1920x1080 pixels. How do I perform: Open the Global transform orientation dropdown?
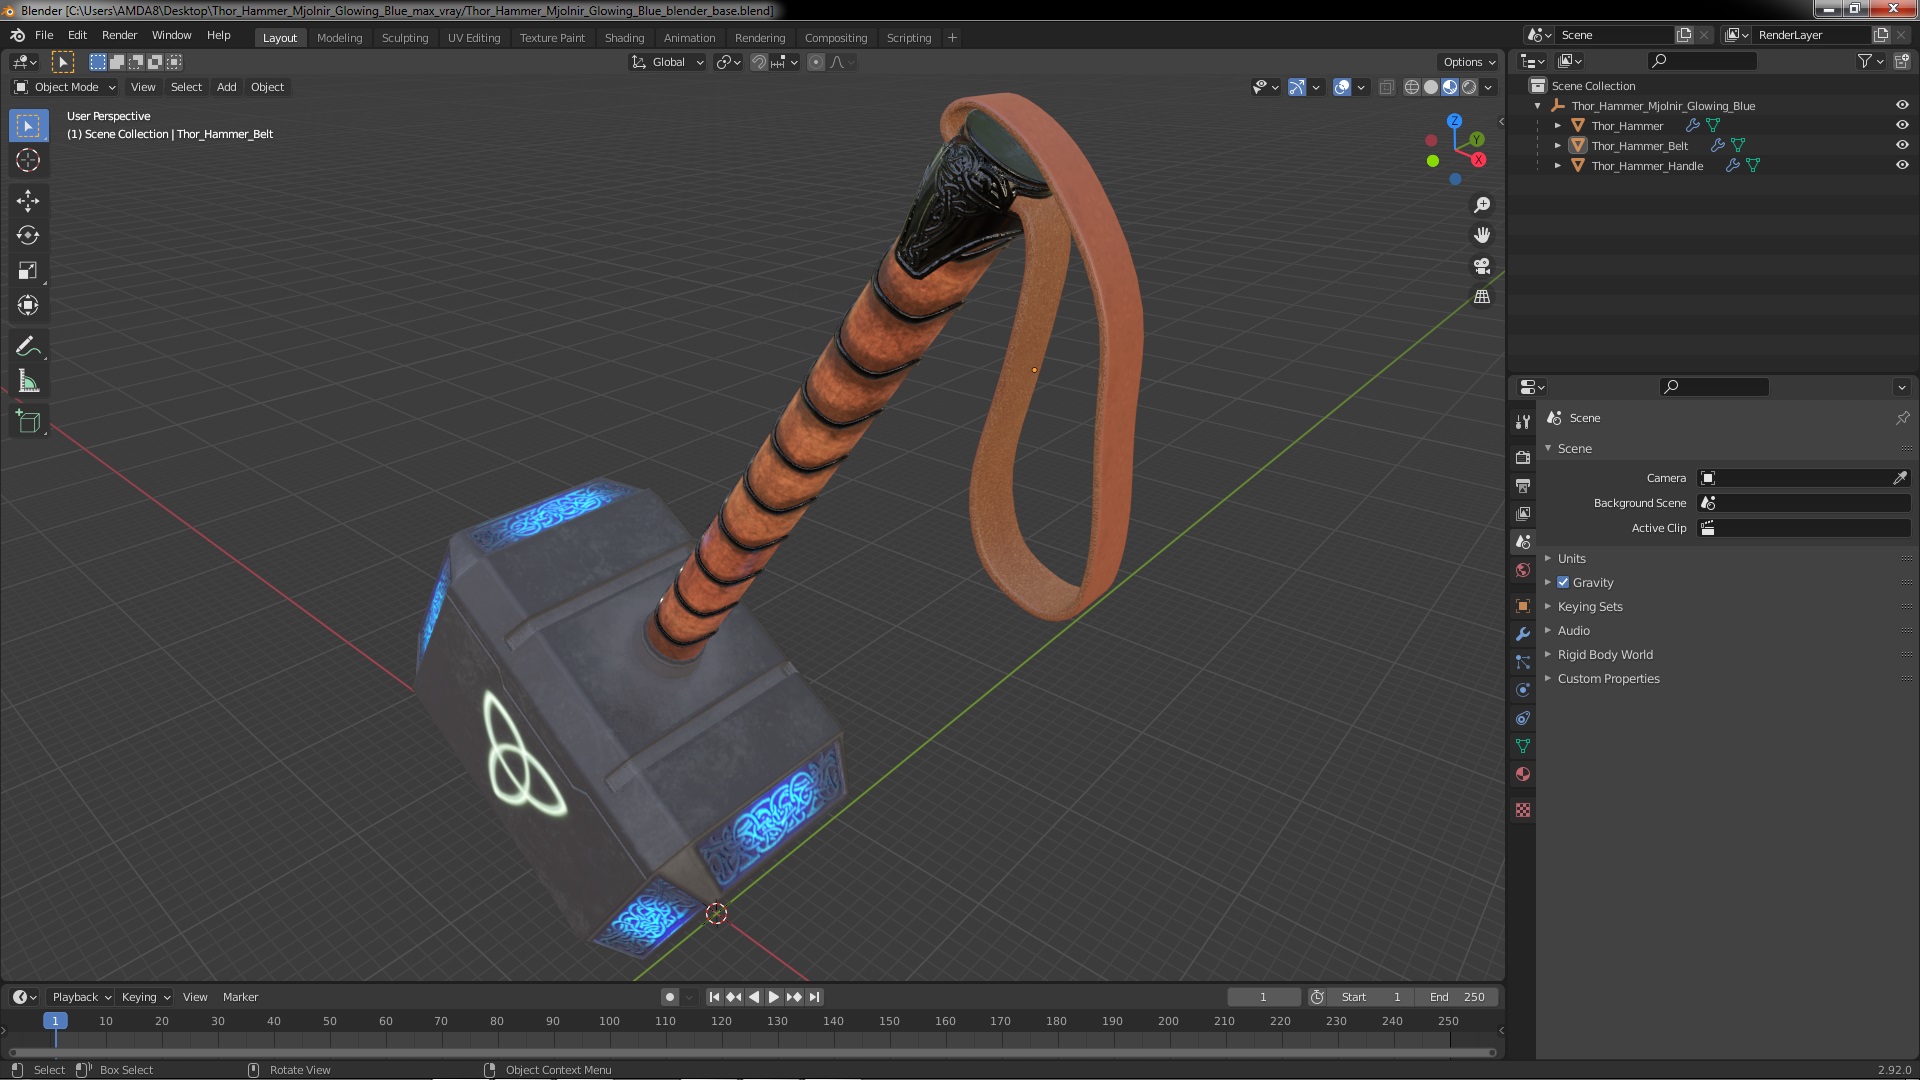667,62
